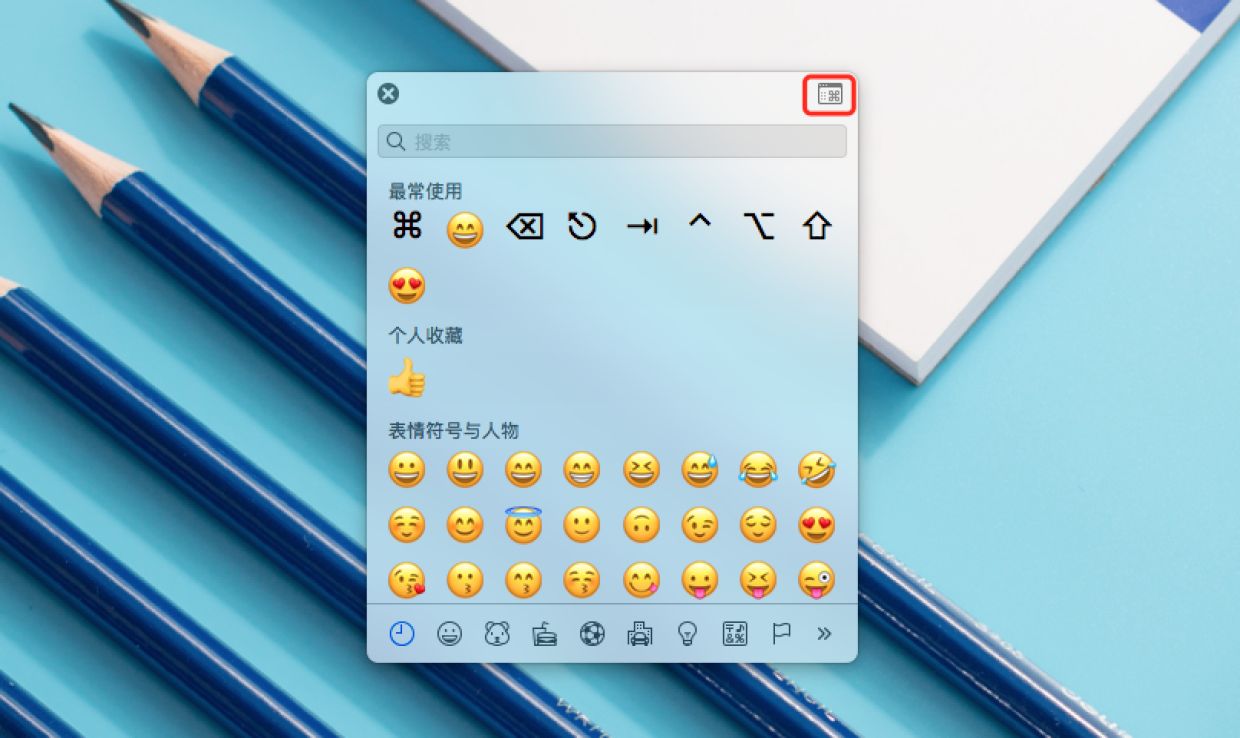Switch to the recents clock category
The width and height of the screenshot is (1240, 738).
tap(402, 633)
